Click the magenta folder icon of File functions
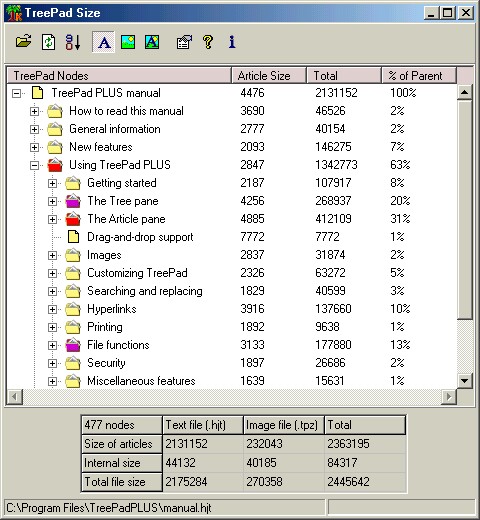 (x=73, y=345)
